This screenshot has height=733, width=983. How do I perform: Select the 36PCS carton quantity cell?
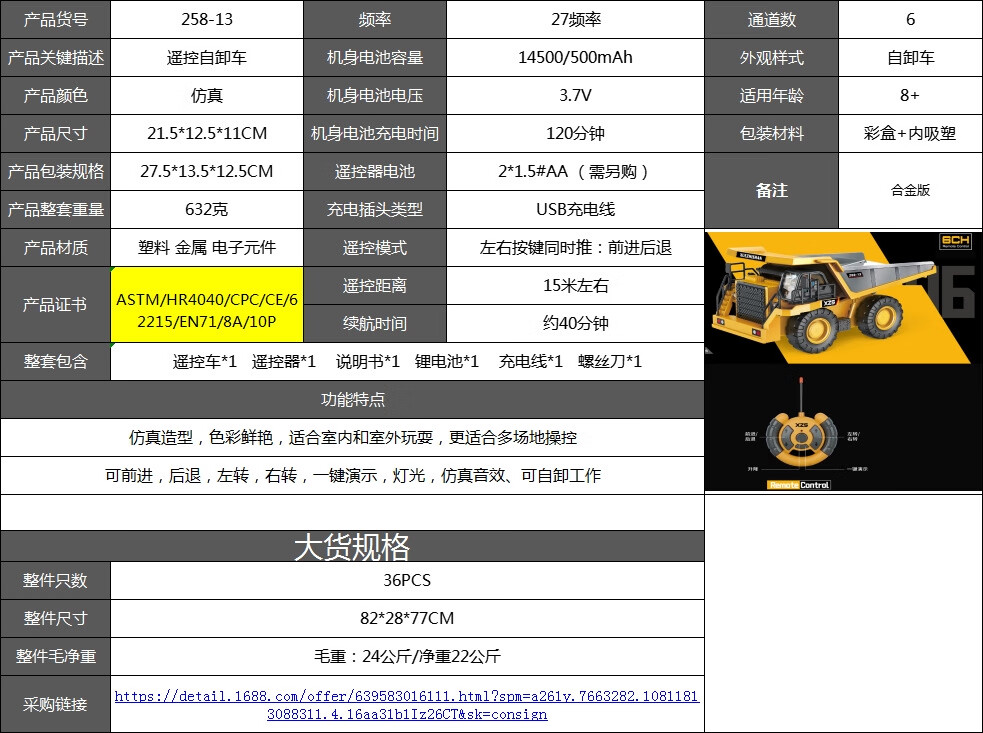[407, 581]
